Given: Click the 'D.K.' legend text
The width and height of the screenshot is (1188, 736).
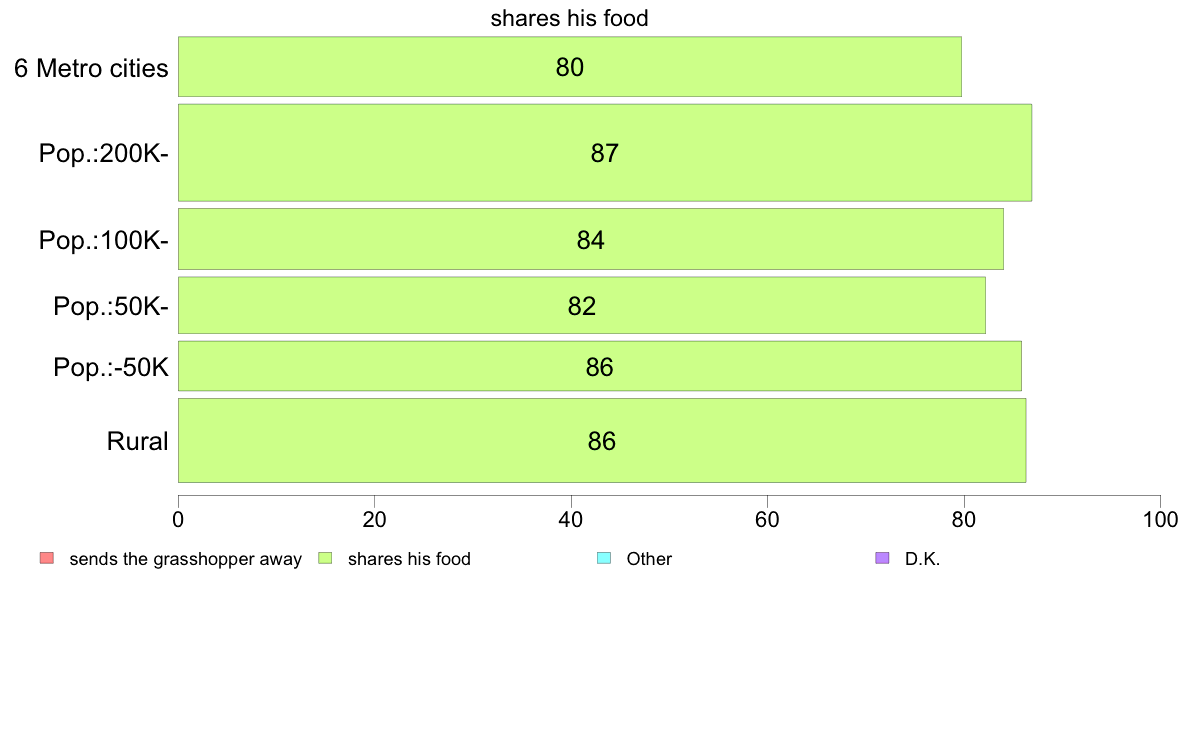Looking at the screenshot, I should pos(922,559).
